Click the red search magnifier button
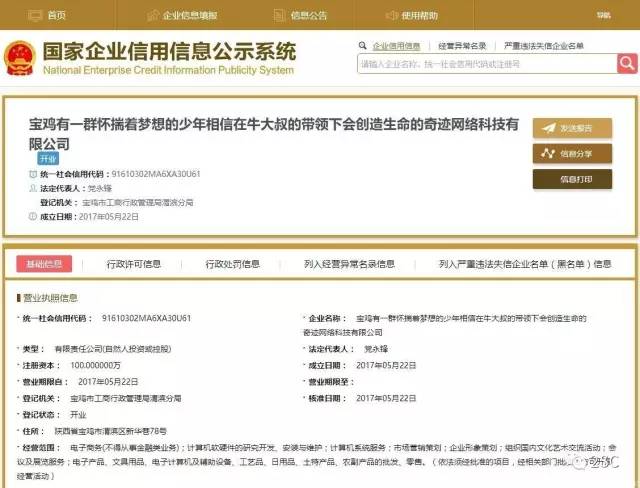The height and width of the screenshot is (488, 640). coord(627,63)
